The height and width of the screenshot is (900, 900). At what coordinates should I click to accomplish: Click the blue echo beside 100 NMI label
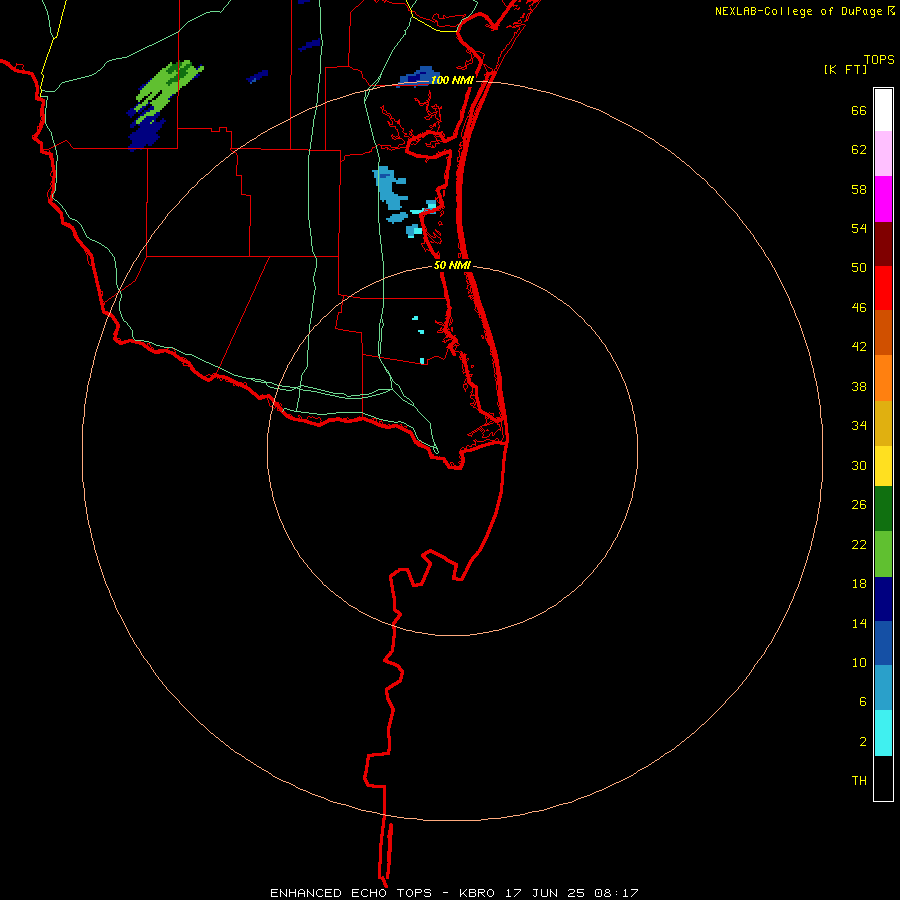(416, 76)
